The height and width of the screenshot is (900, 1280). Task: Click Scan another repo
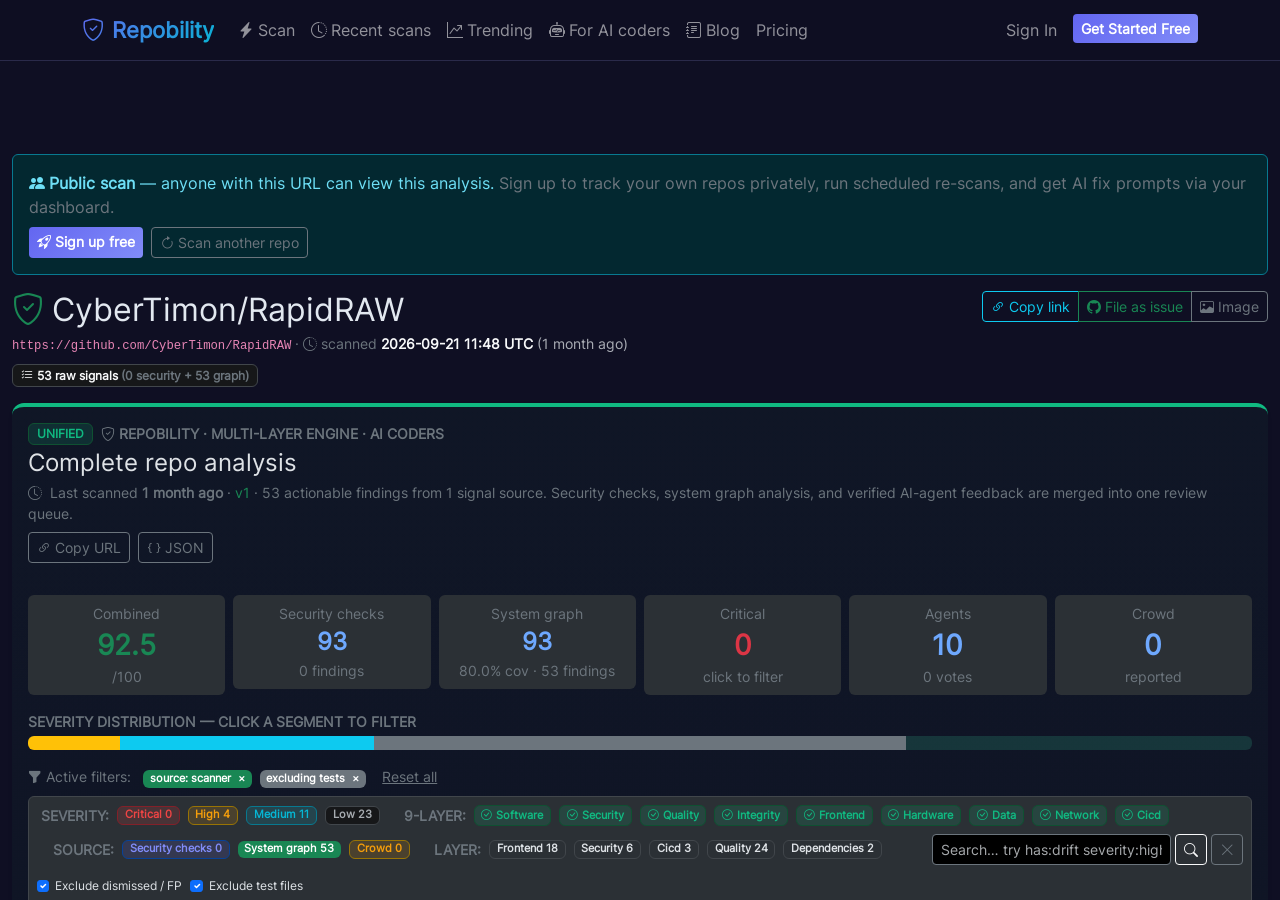(229, 242)
